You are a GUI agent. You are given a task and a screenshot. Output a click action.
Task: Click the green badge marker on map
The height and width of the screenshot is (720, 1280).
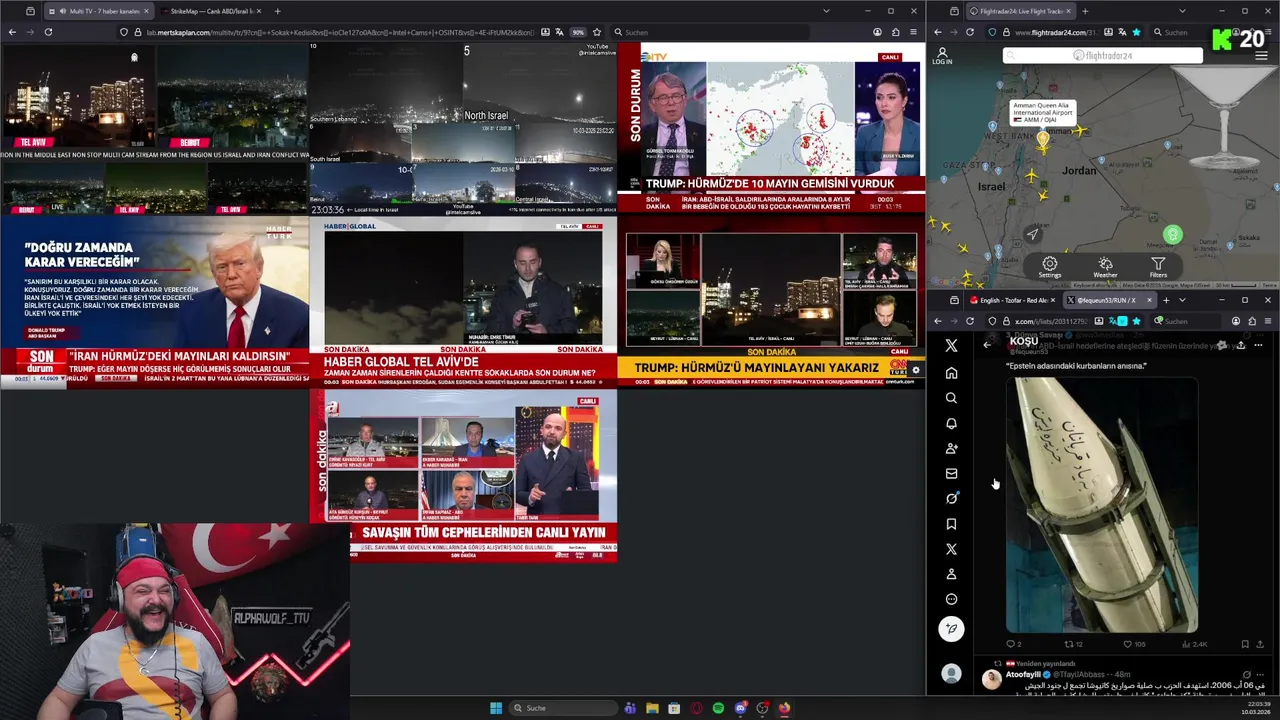pos(1173,235)
